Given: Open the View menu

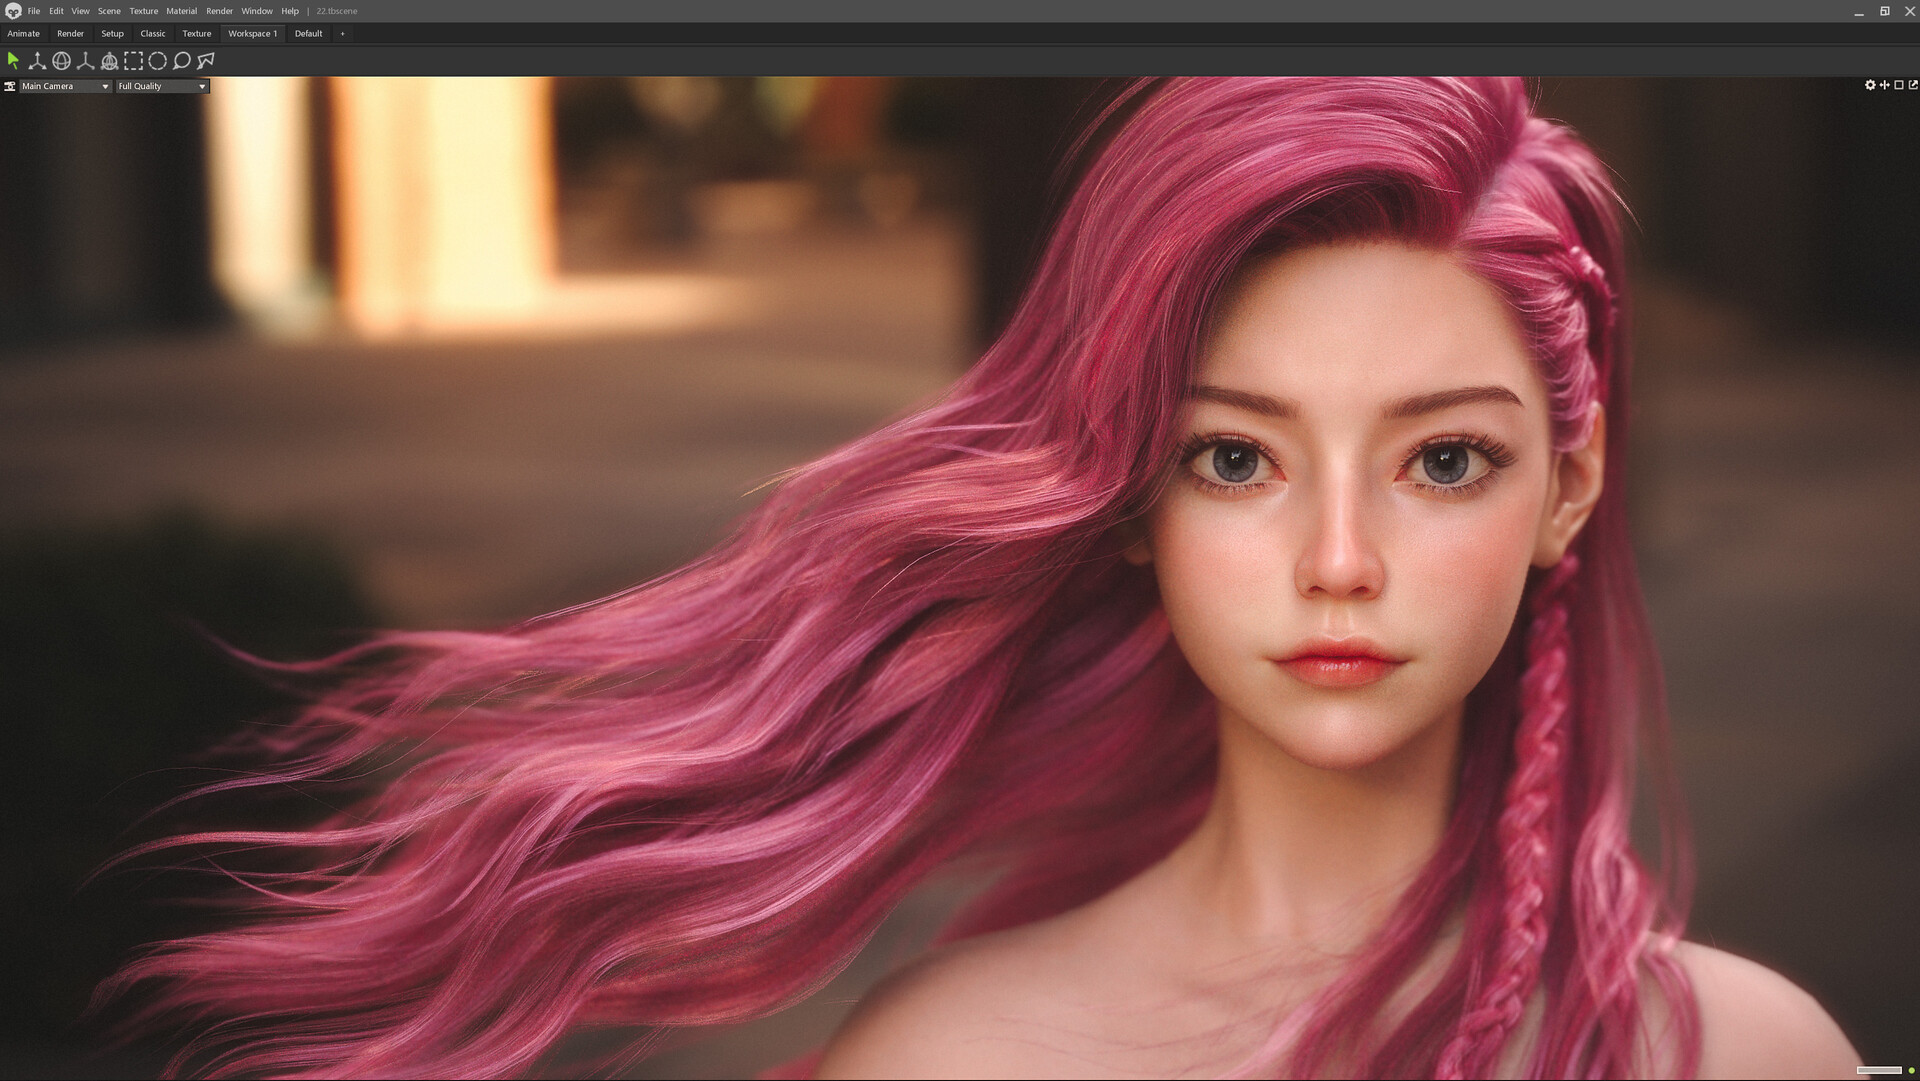Looking at the screenshot, I should click(80, 11).
